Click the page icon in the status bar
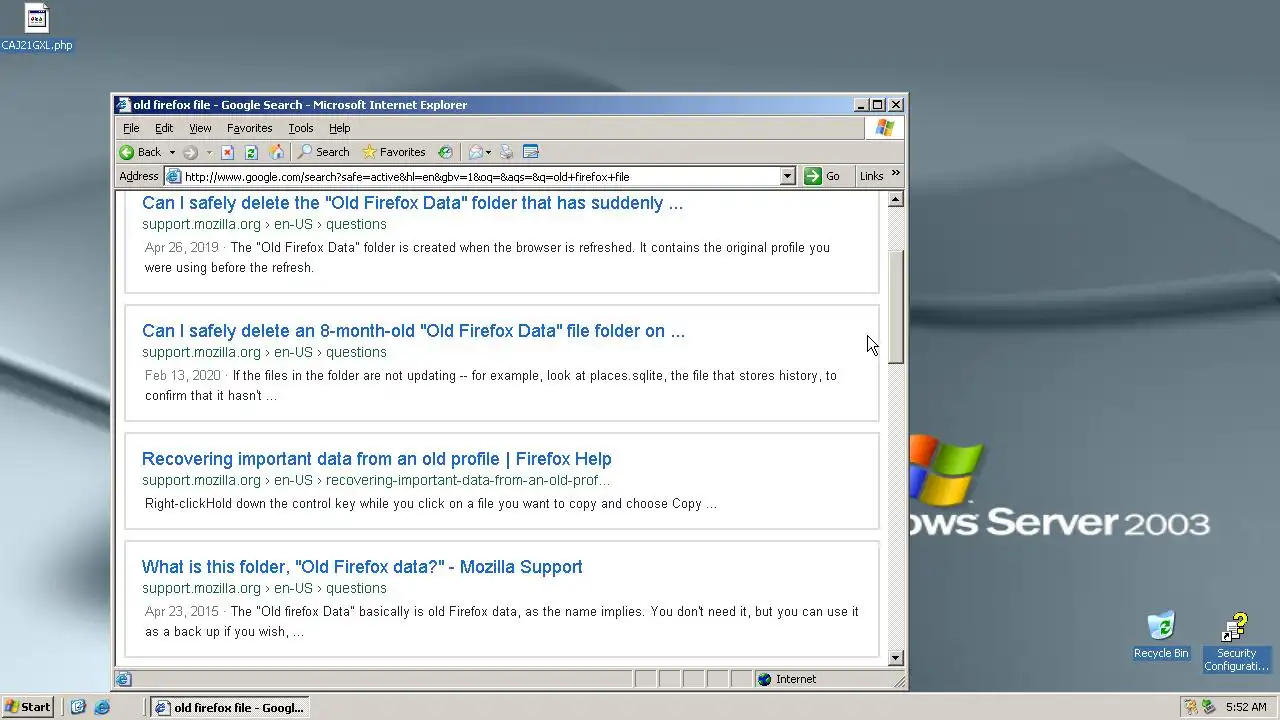The width and height of the screenshot is (1280, 720). [x=123, y=679]
